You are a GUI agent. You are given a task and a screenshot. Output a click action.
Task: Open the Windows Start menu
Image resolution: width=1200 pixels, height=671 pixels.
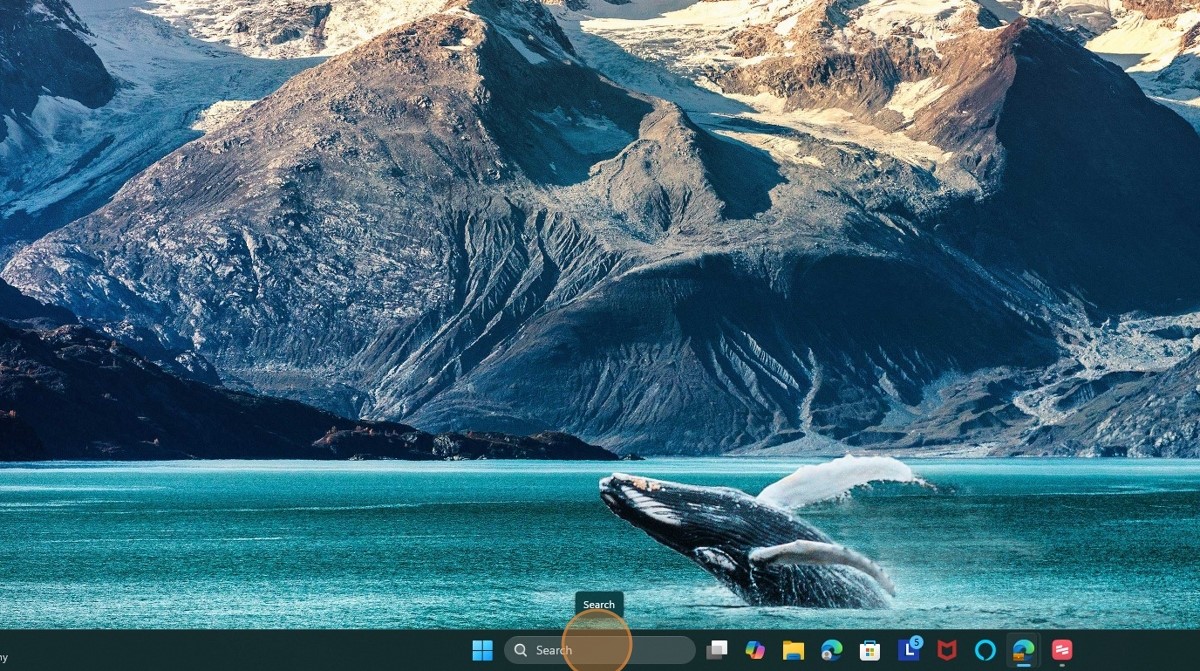pos(482,650)
